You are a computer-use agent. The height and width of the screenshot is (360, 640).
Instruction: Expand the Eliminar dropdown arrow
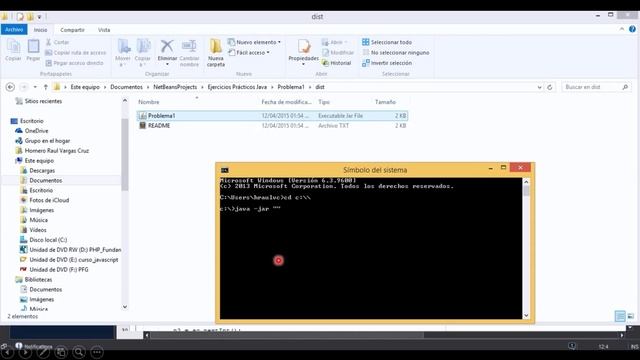coord(167,64)
